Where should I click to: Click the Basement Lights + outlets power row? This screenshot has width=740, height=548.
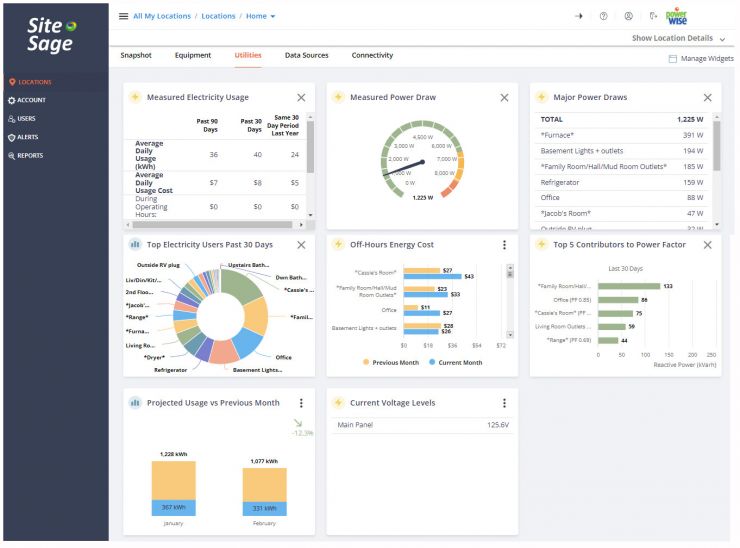(622, 151)
